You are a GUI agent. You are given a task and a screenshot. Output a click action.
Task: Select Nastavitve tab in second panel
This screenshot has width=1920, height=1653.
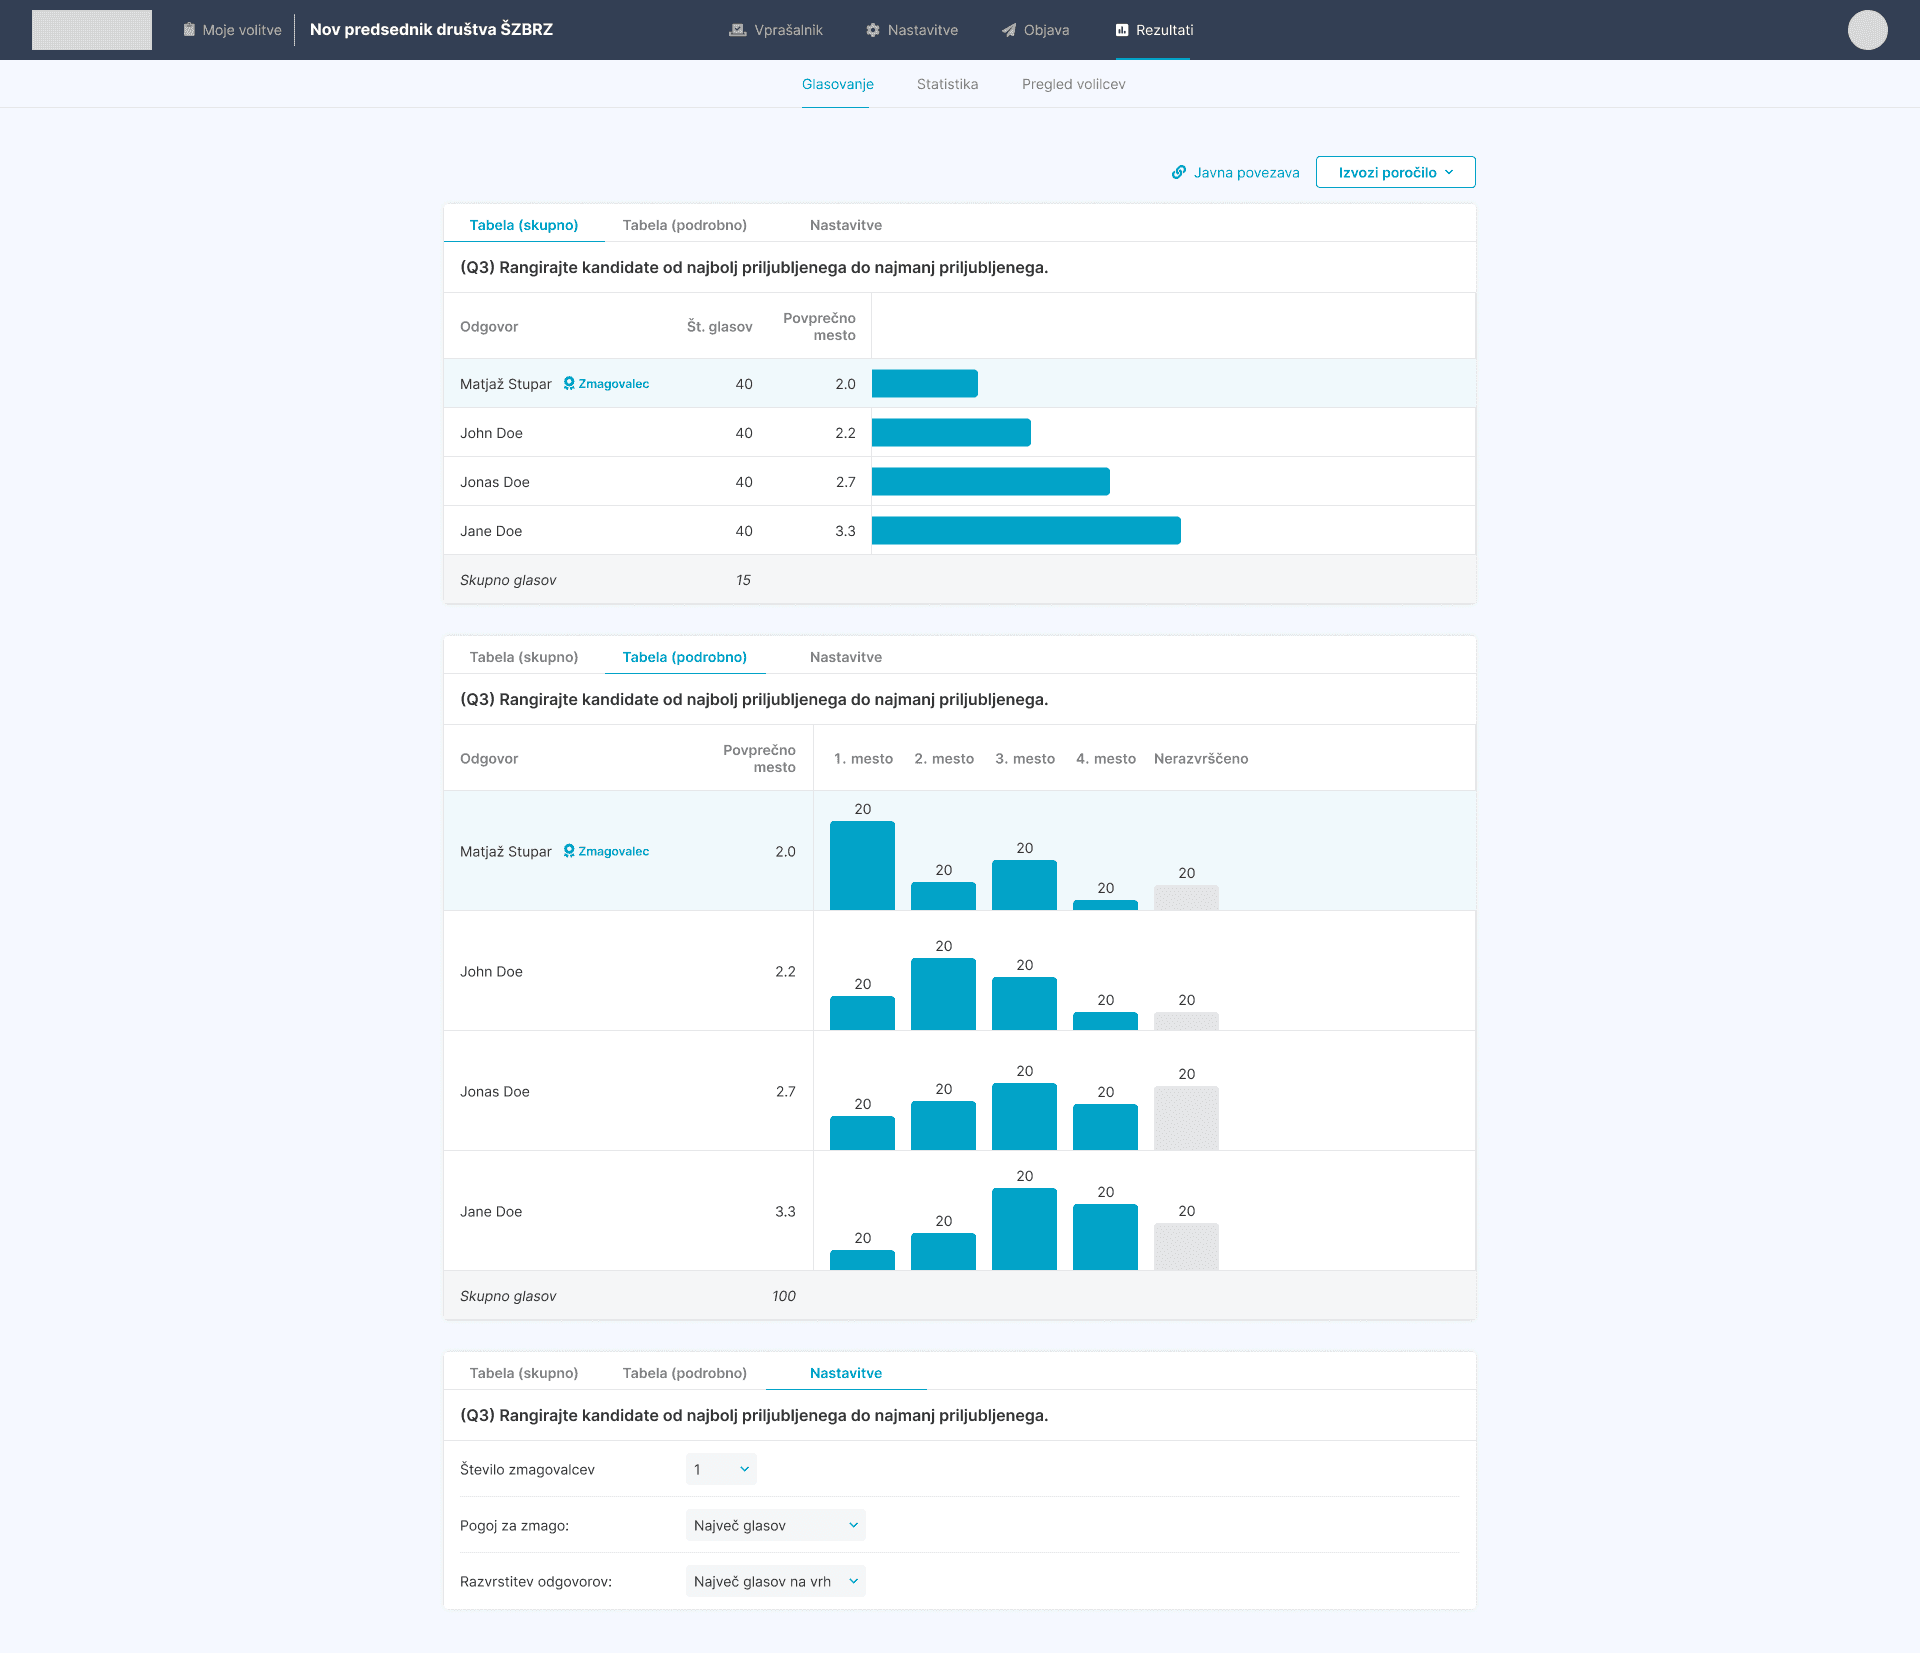click(845, 657)
